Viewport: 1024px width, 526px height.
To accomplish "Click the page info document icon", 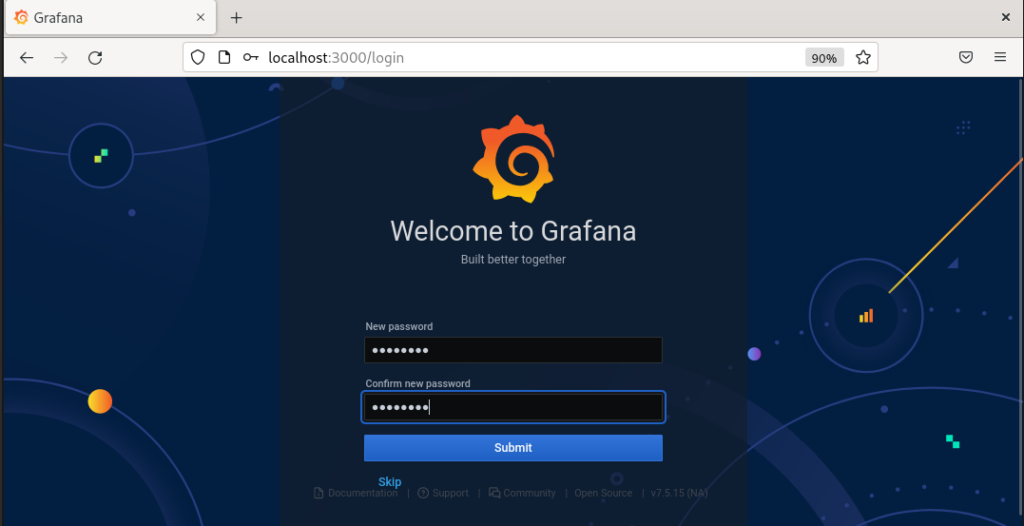I will point(224,58).
